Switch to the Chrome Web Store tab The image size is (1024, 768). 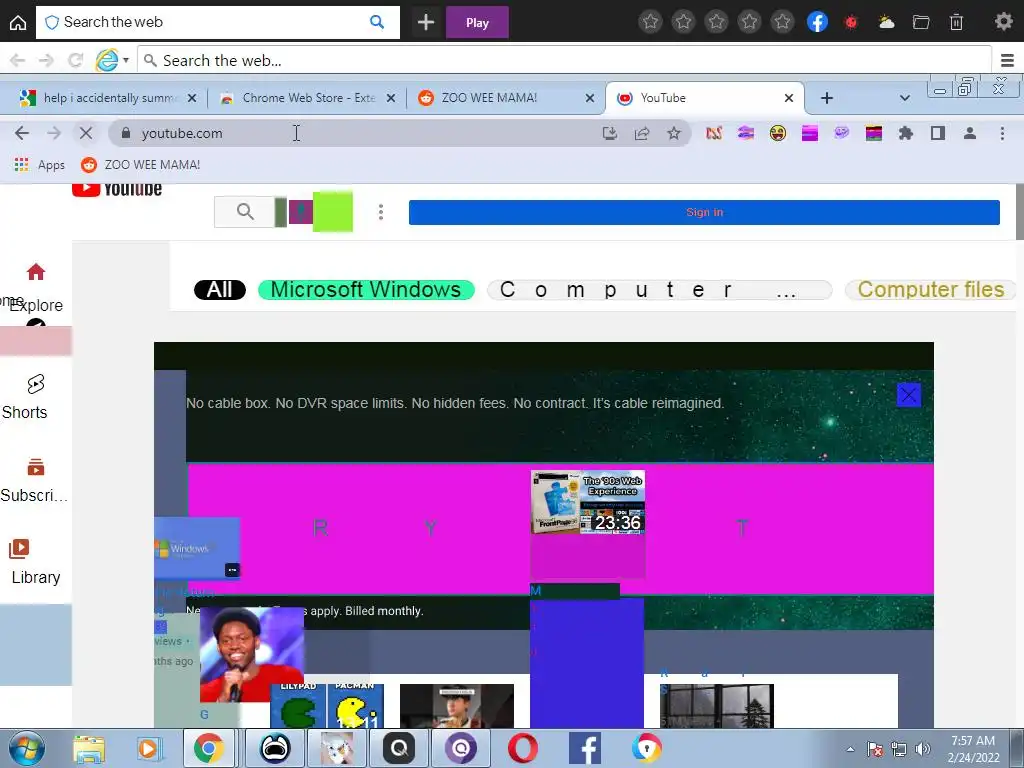(308, 98)
